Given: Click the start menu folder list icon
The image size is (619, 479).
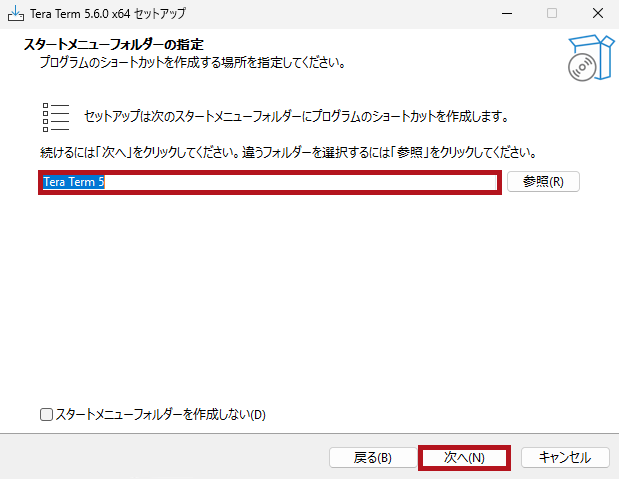Looking at the screenshot, I should (56, 117).
